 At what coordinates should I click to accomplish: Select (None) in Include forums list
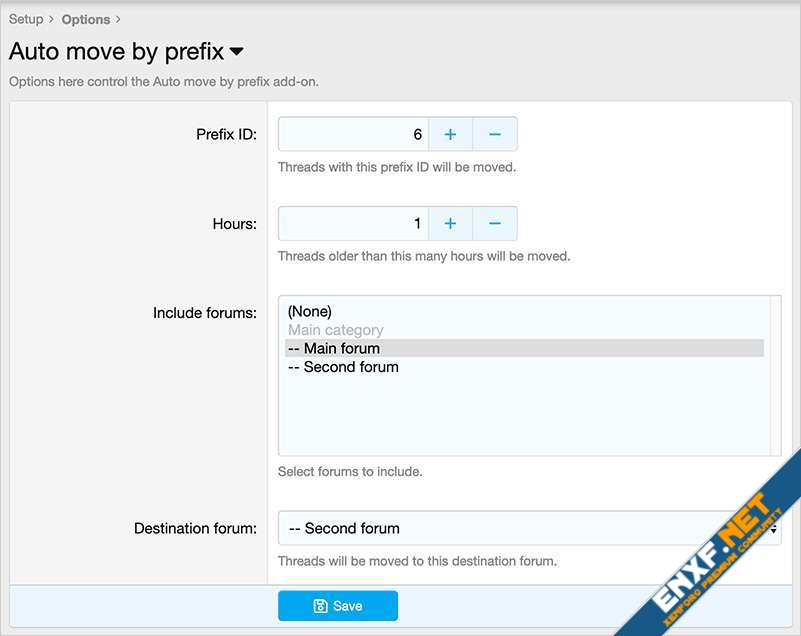coord(310,311)
